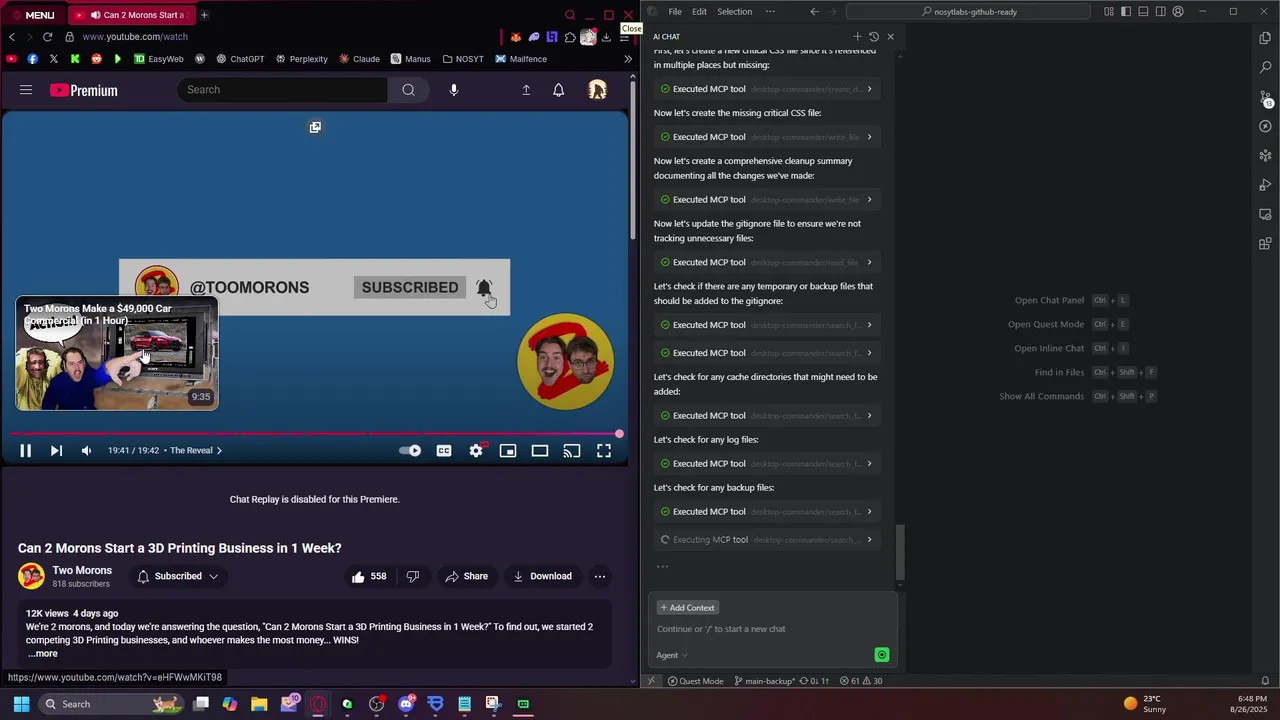Click the Add Context button

[687, 608]
